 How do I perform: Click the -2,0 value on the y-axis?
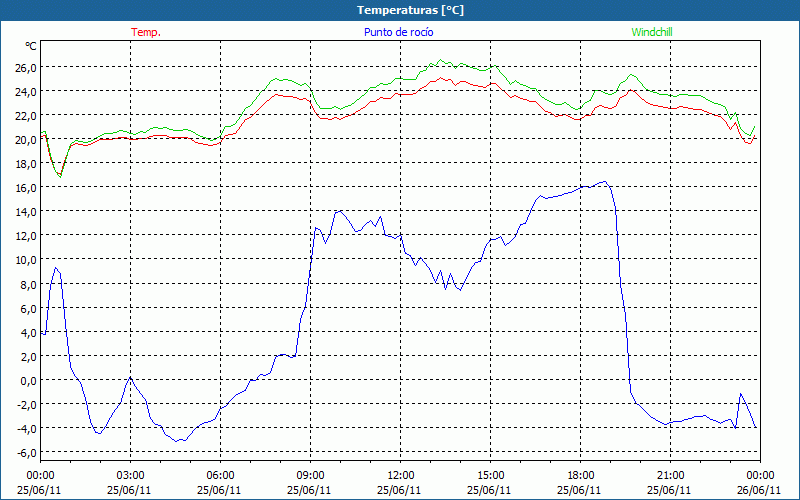pyautogui.click(x=24, y=404)
